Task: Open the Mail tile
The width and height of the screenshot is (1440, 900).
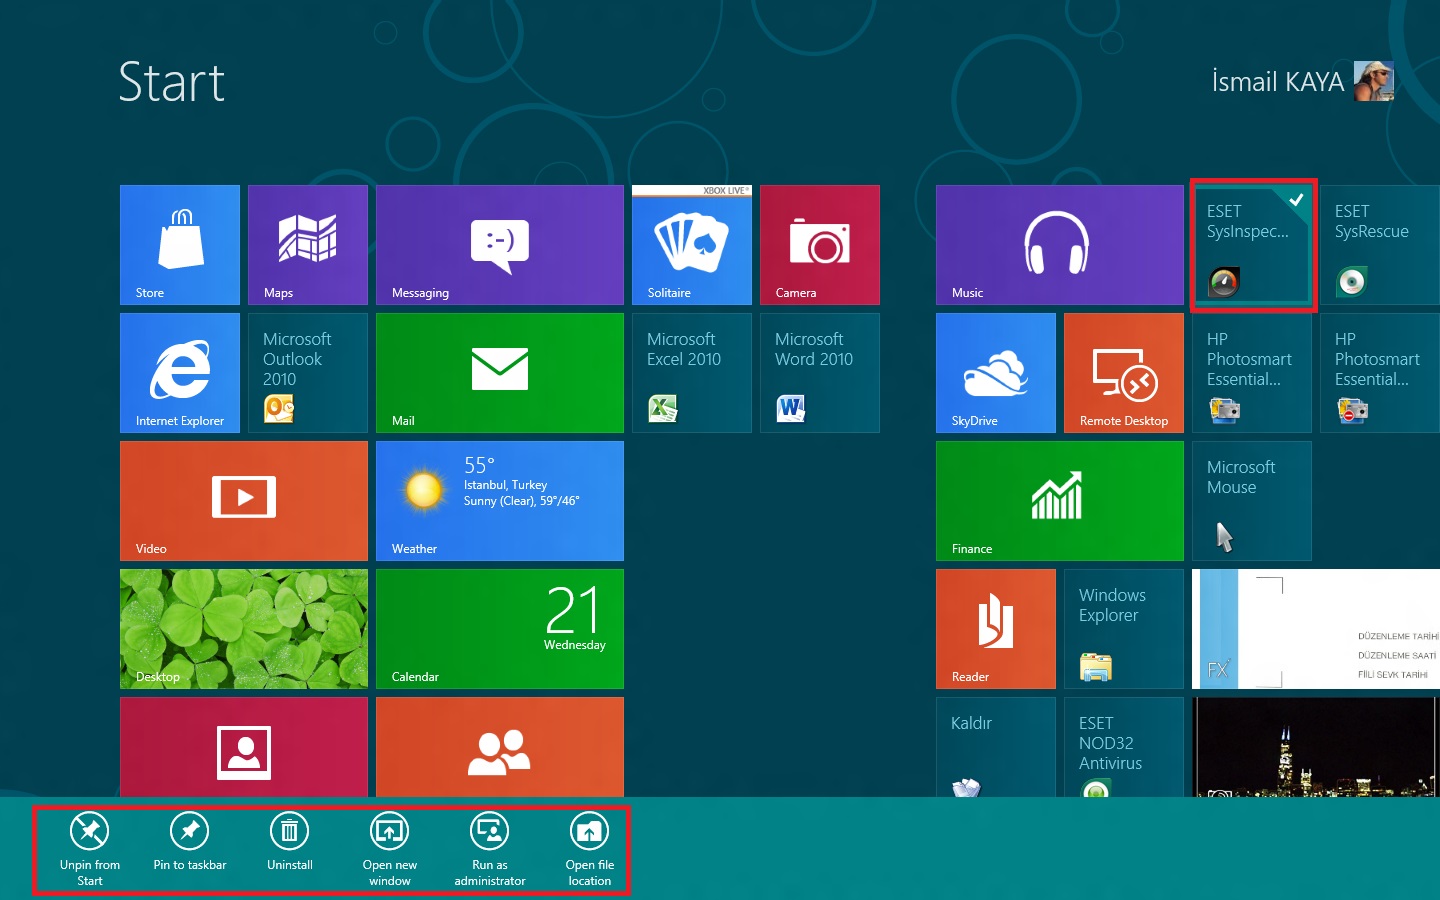Action: coord(500,373)
